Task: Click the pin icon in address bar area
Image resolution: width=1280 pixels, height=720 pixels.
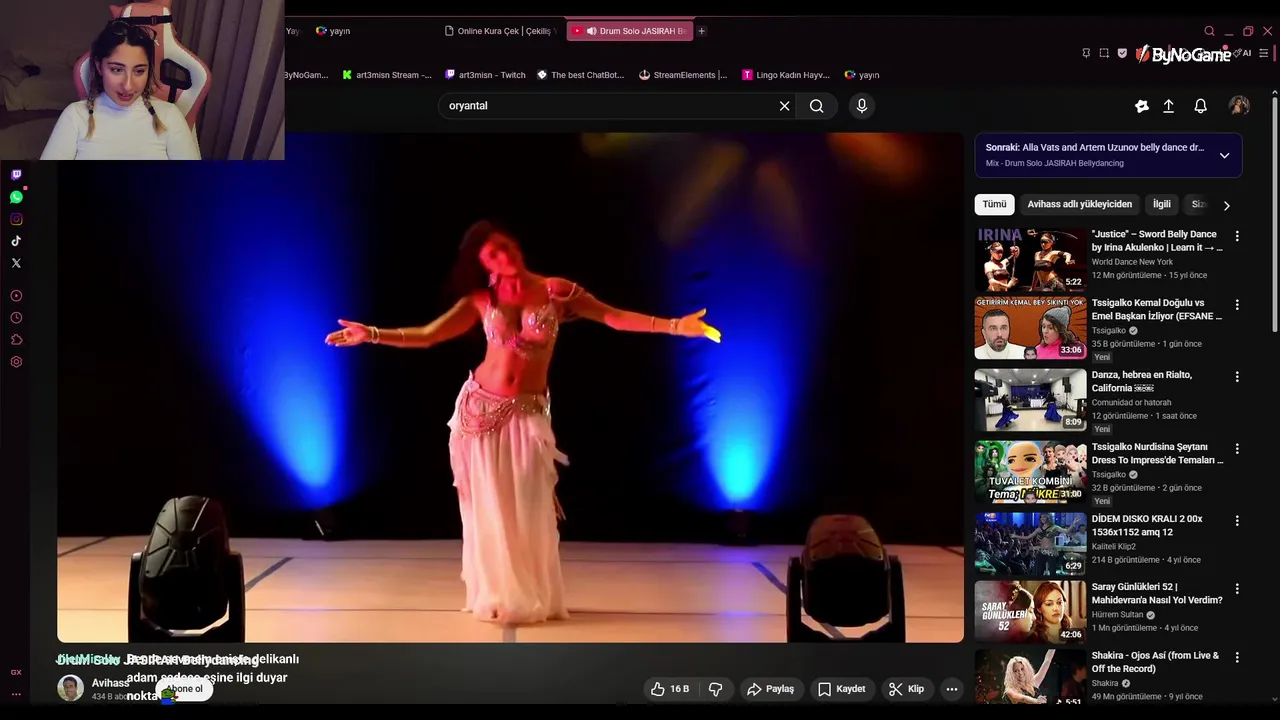Action: [x=1086, y=53]
